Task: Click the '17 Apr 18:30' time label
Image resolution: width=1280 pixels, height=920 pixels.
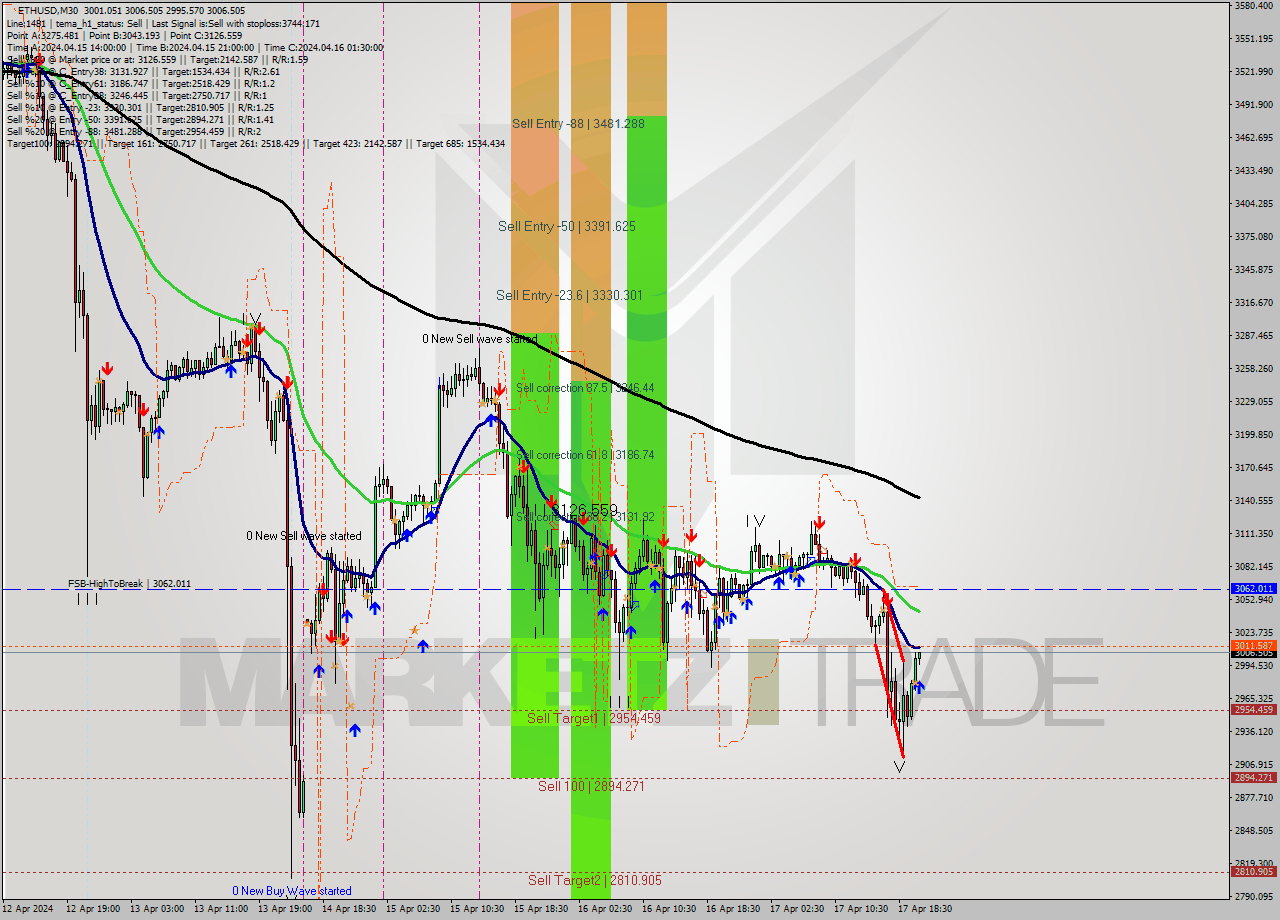Action: (925, 909)
